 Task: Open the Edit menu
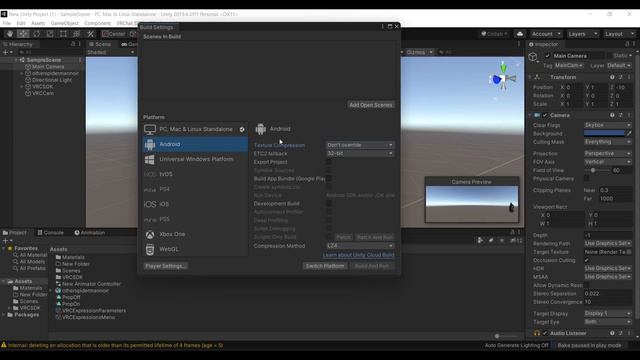click(21, 23)
